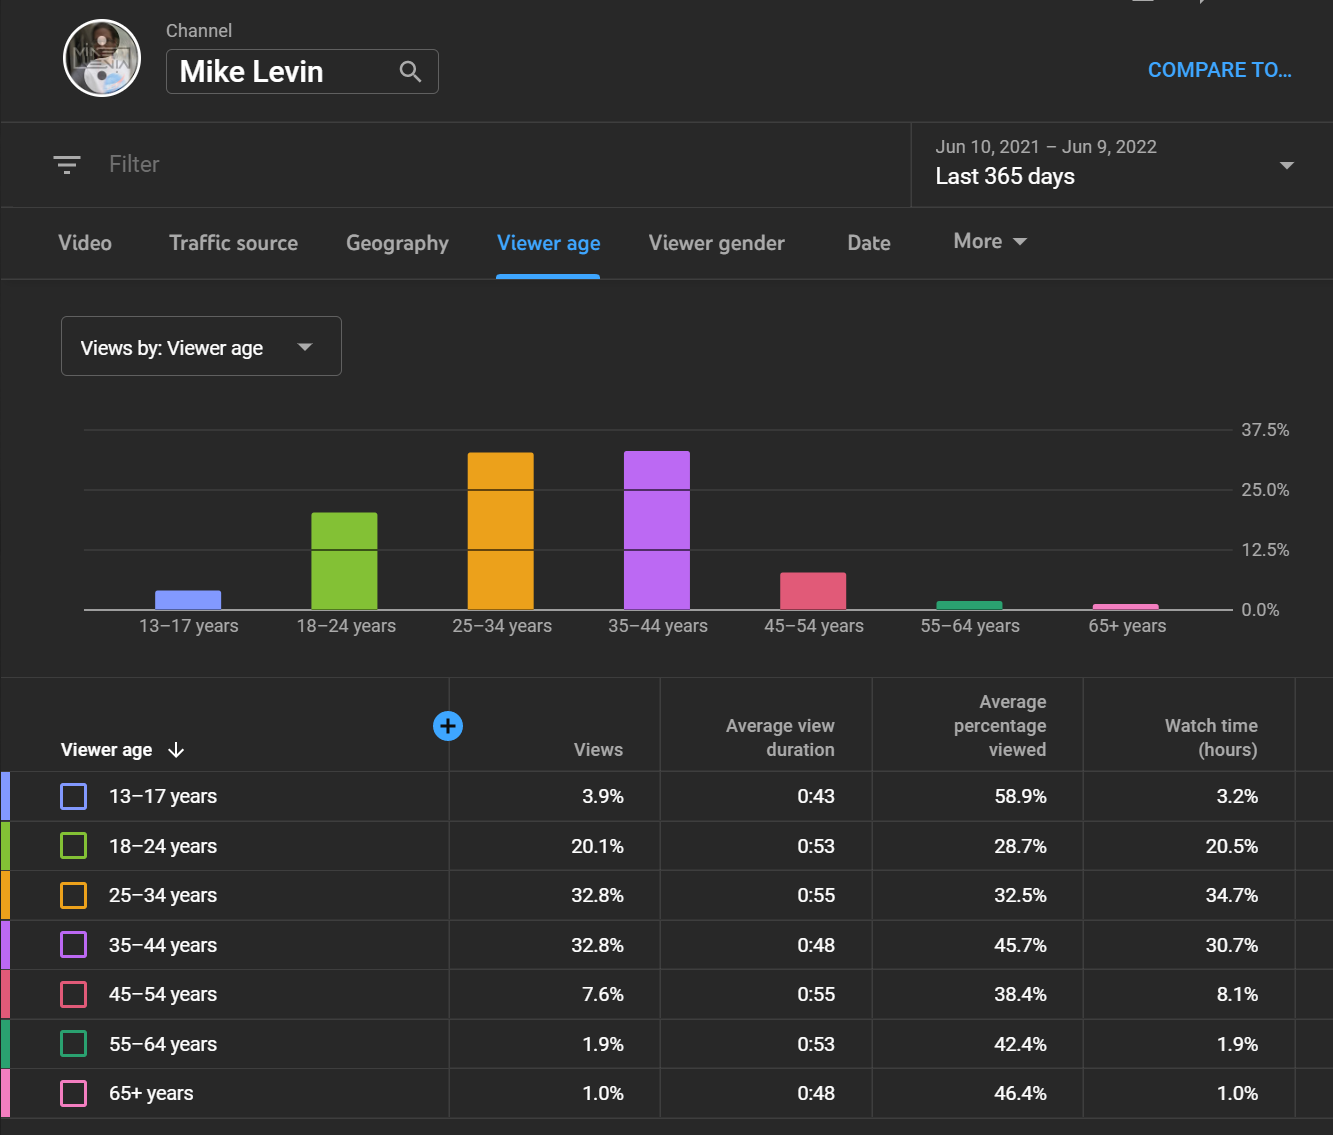Click the 20.1% views cell
Viewport: 1333px width, 1135px height.
(x=597, y=846)
